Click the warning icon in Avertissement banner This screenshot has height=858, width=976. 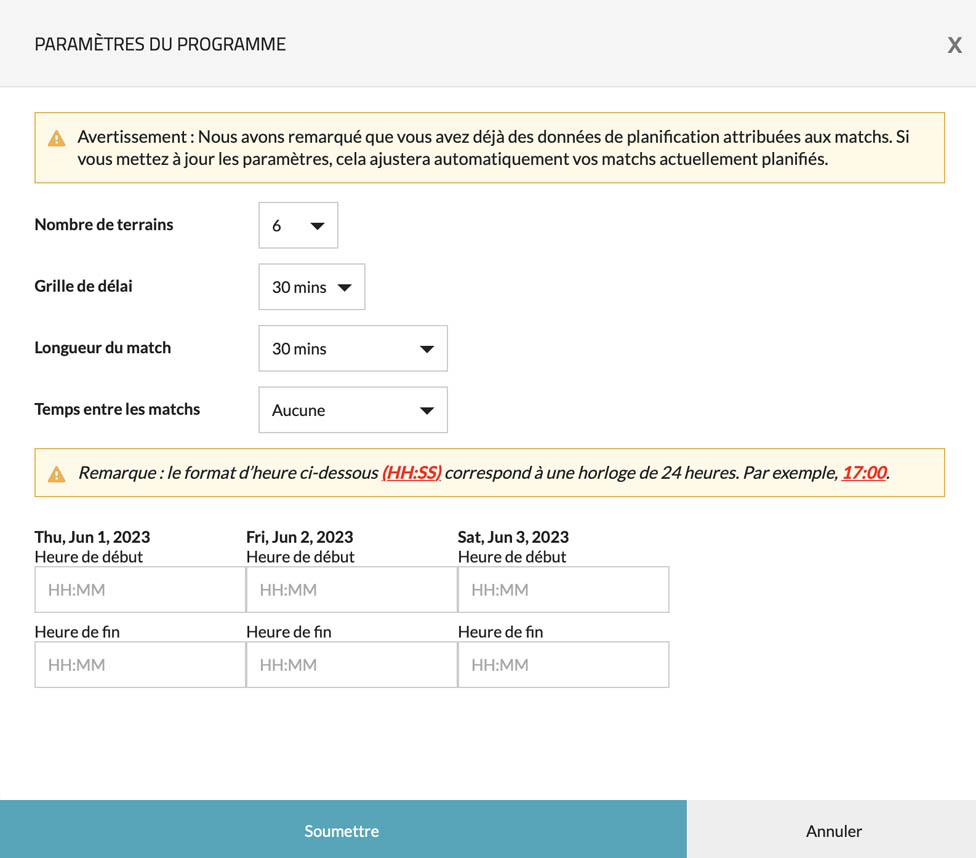point(57,138)
